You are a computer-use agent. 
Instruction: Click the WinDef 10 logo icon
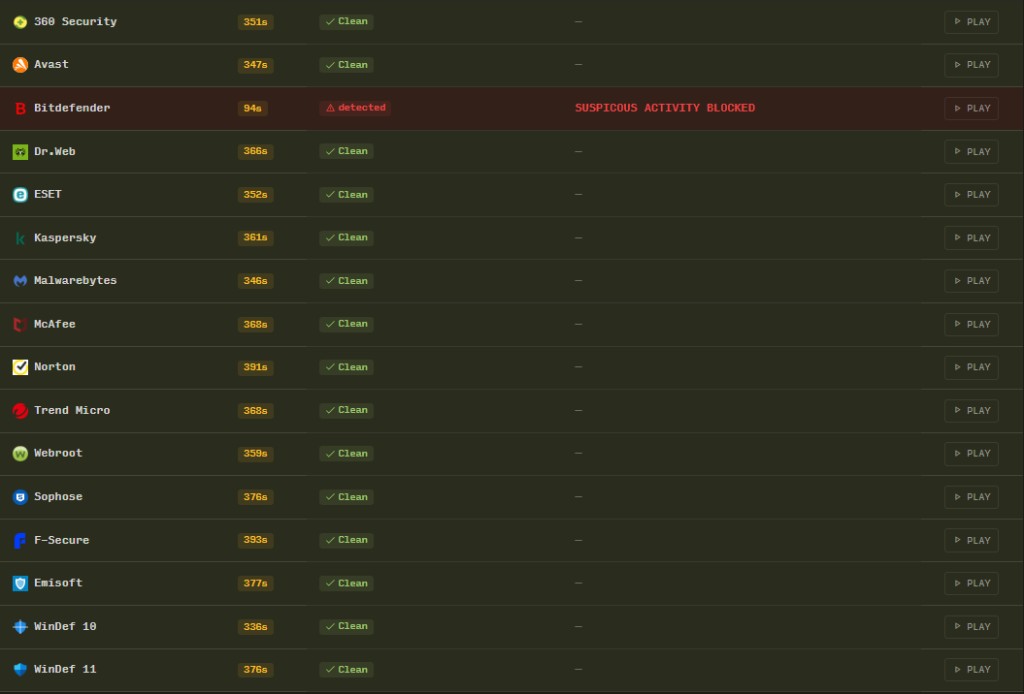[x=20, y=627]
